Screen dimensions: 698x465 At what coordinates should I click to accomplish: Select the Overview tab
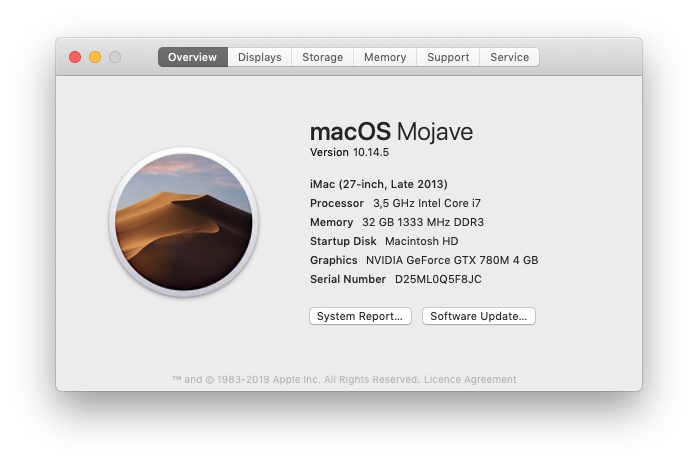point(192,57)
